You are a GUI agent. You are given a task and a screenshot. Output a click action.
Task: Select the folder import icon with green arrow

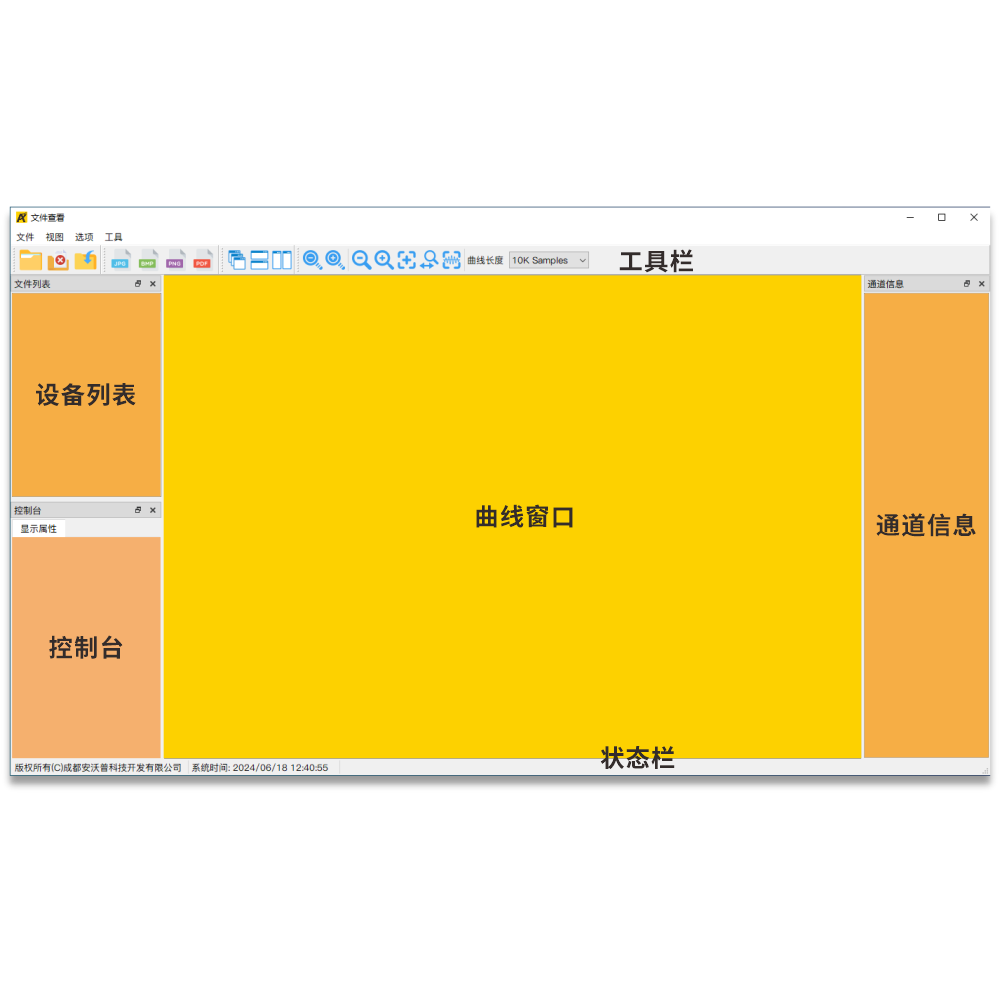[85, 260]
